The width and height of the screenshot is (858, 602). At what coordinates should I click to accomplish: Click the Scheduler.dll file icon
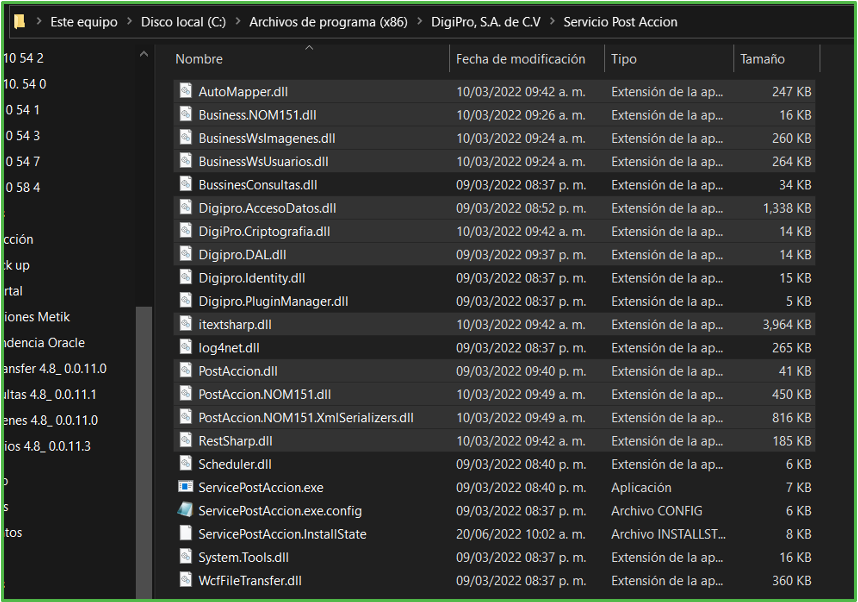click(x=185, y=464)
